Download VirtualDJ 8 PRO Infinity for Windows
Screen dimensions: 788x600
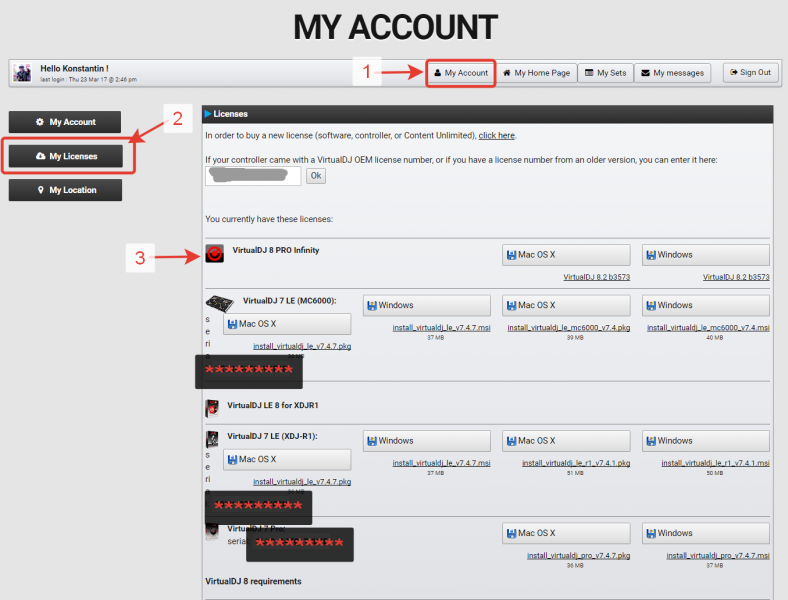(x=706, y=255)
